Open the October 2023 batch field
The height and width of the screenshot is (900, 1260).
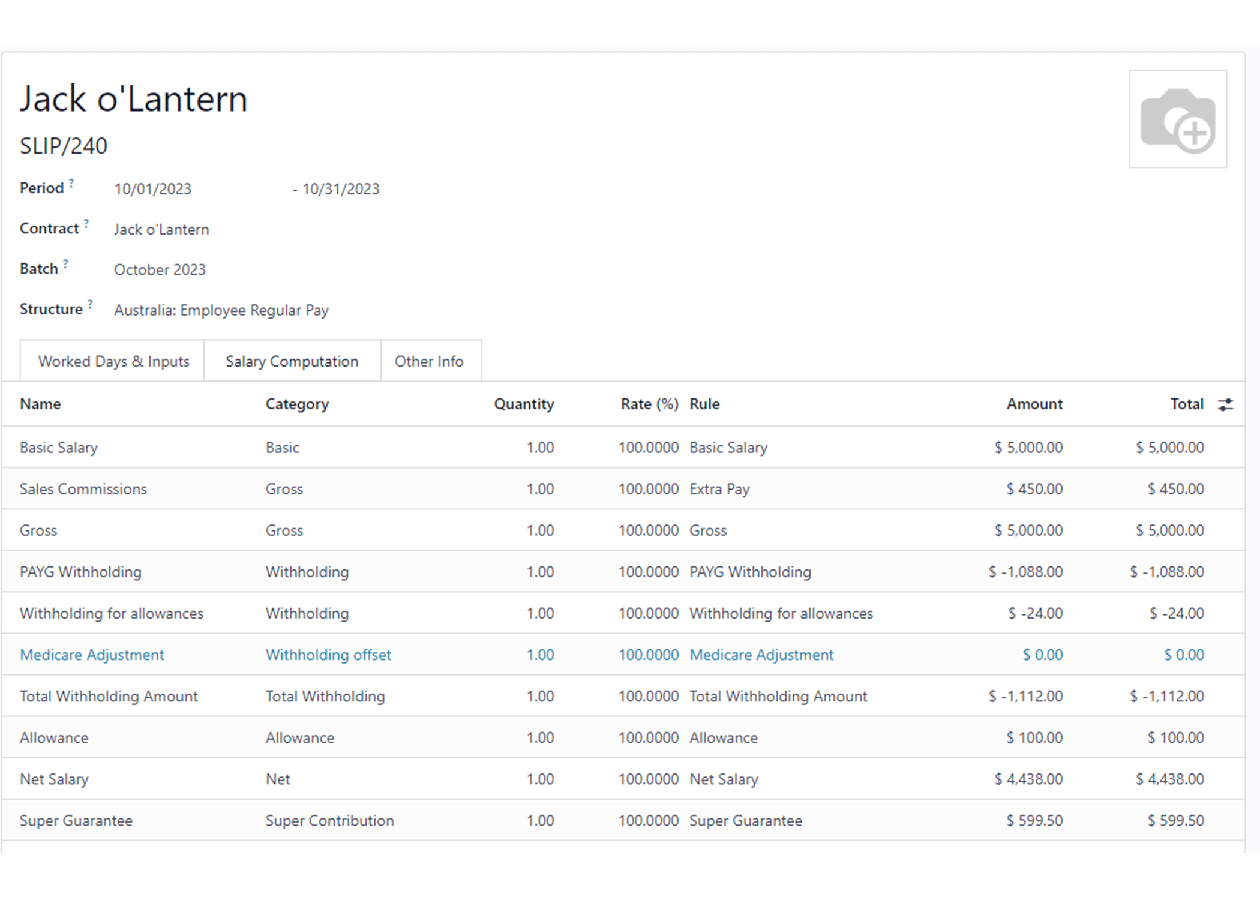160,269
